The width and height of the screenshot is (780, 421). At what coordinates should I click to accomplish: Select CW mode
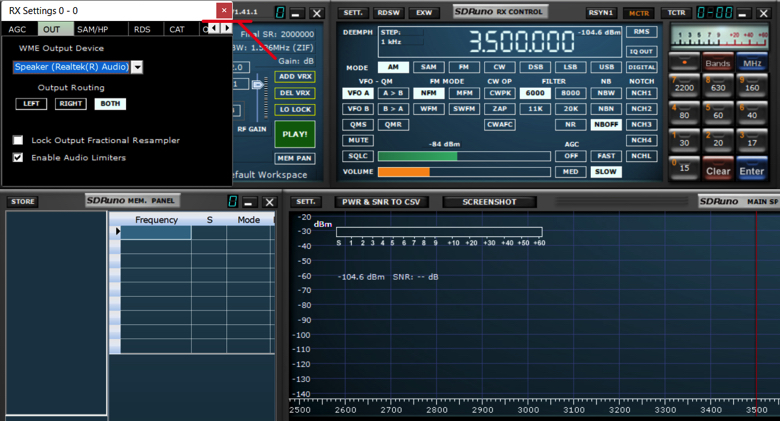[499, 67]
